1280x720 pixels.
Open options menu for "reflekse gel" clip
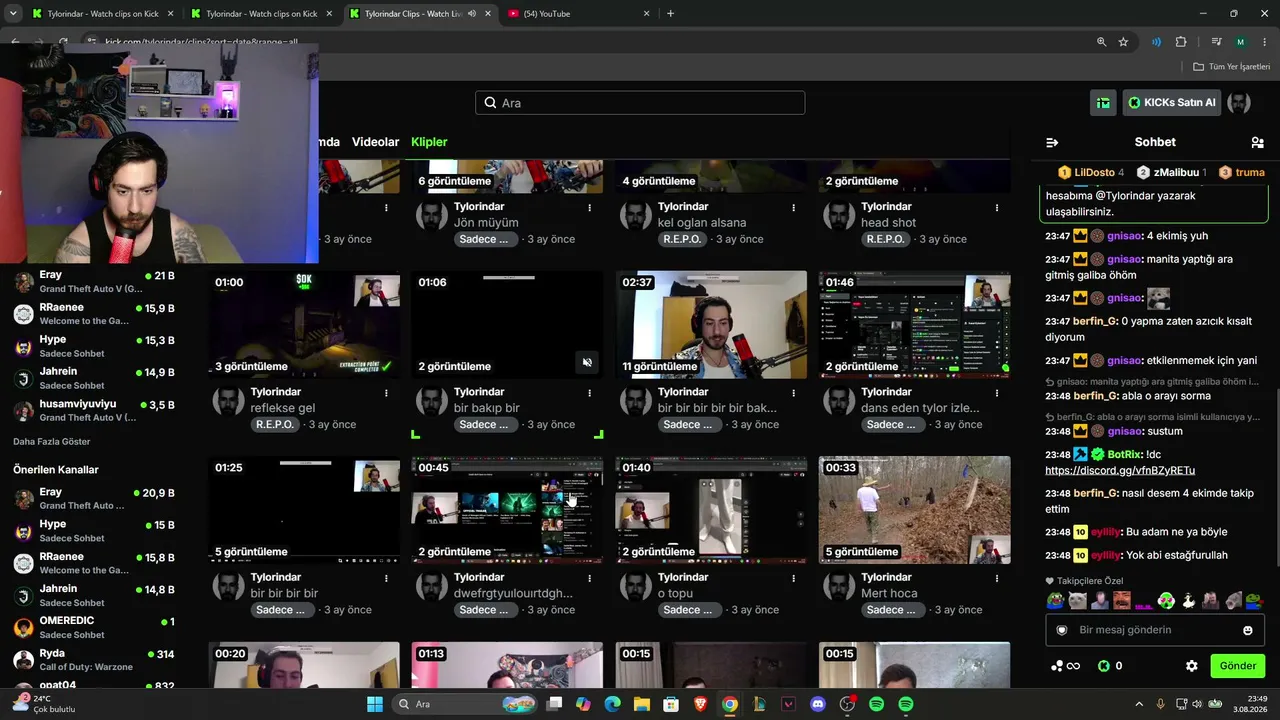[386, 393]
